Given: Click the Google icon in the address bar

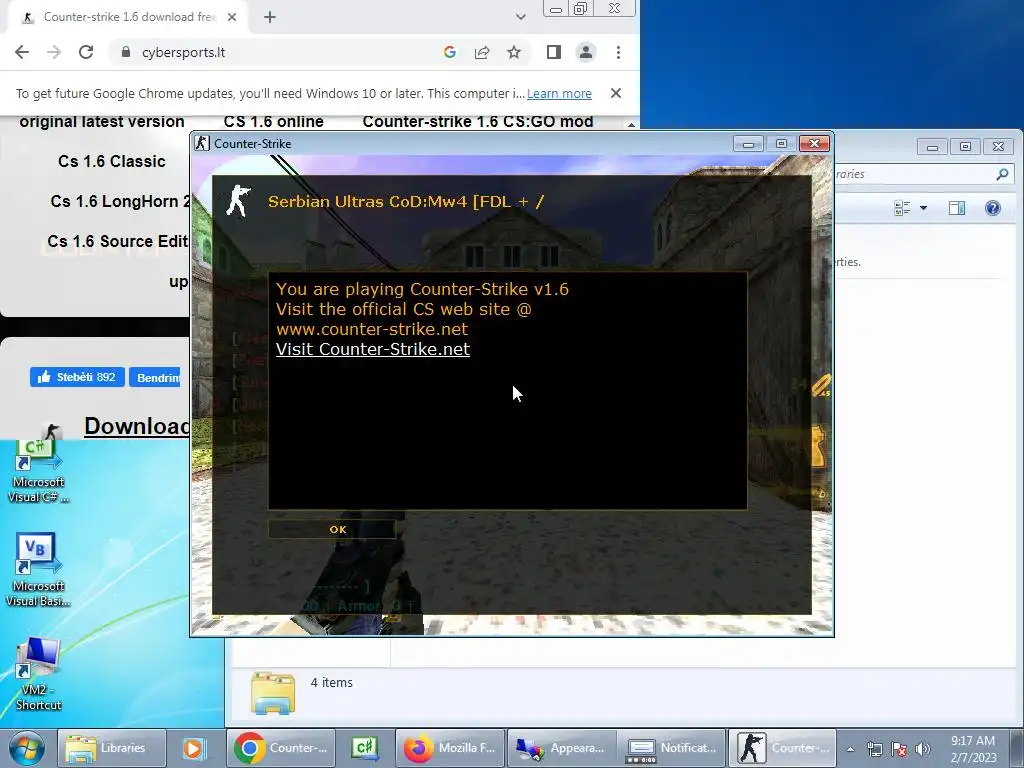Looking at the screenshot, I should pyautogui.click(x=449, y=52).
